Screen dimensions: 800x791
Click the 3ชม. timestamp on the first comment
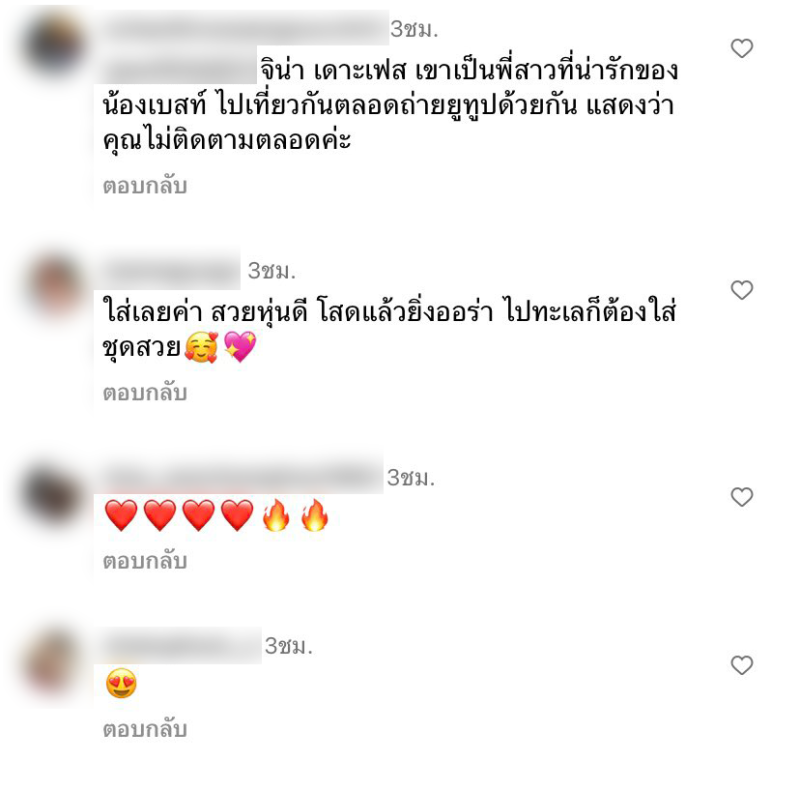coord(414,29)
